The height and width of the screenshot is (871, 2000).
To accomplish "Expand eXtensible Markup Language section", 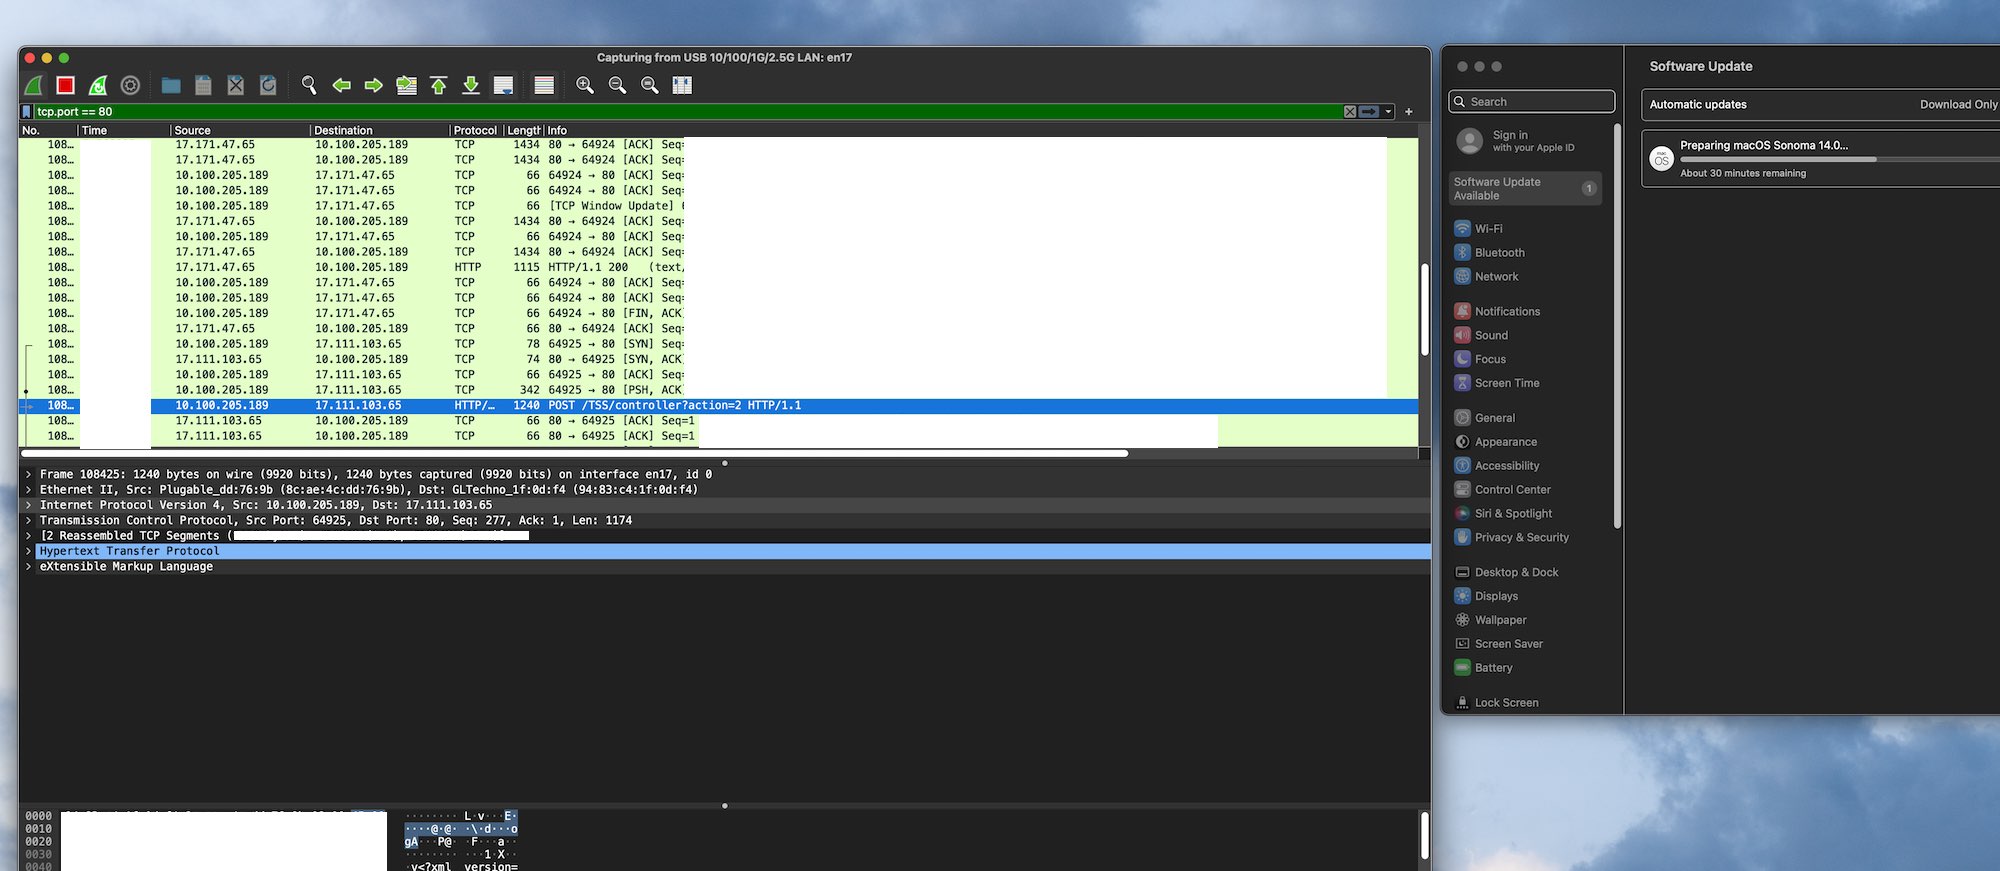I will coord(29,567).
